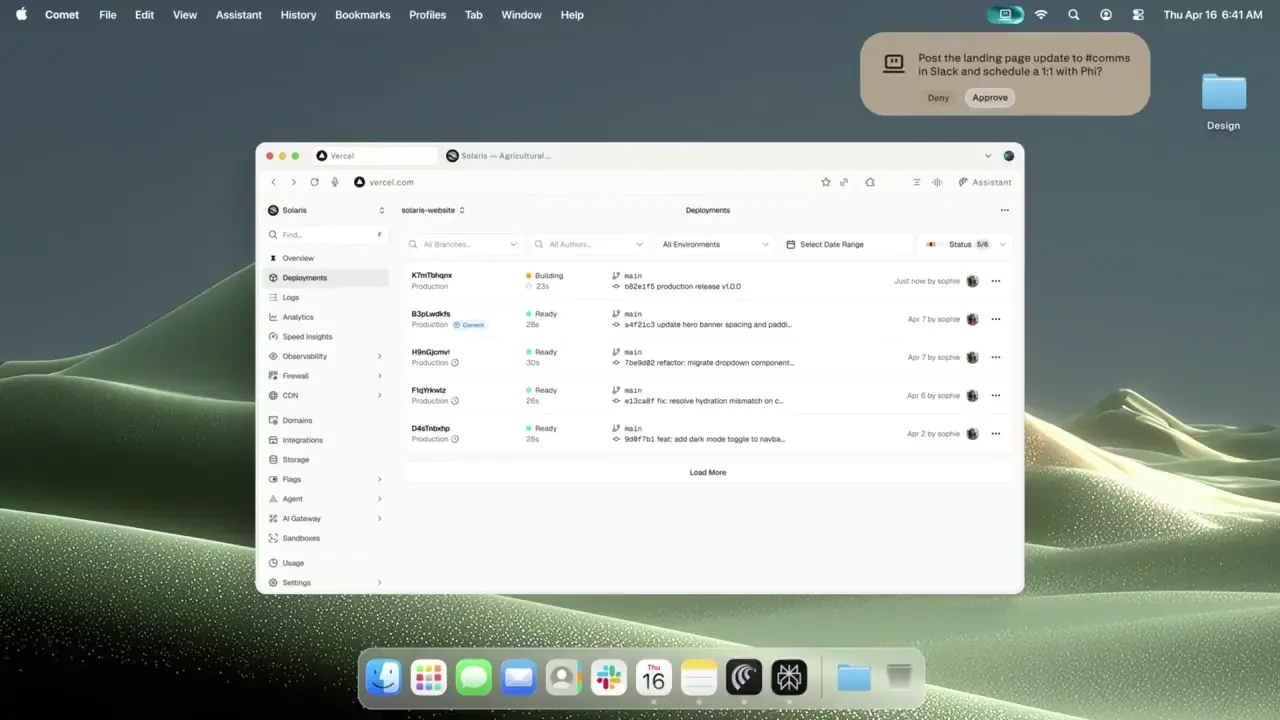
Task: Open the Agent section
Action: [x=326, y=499]
